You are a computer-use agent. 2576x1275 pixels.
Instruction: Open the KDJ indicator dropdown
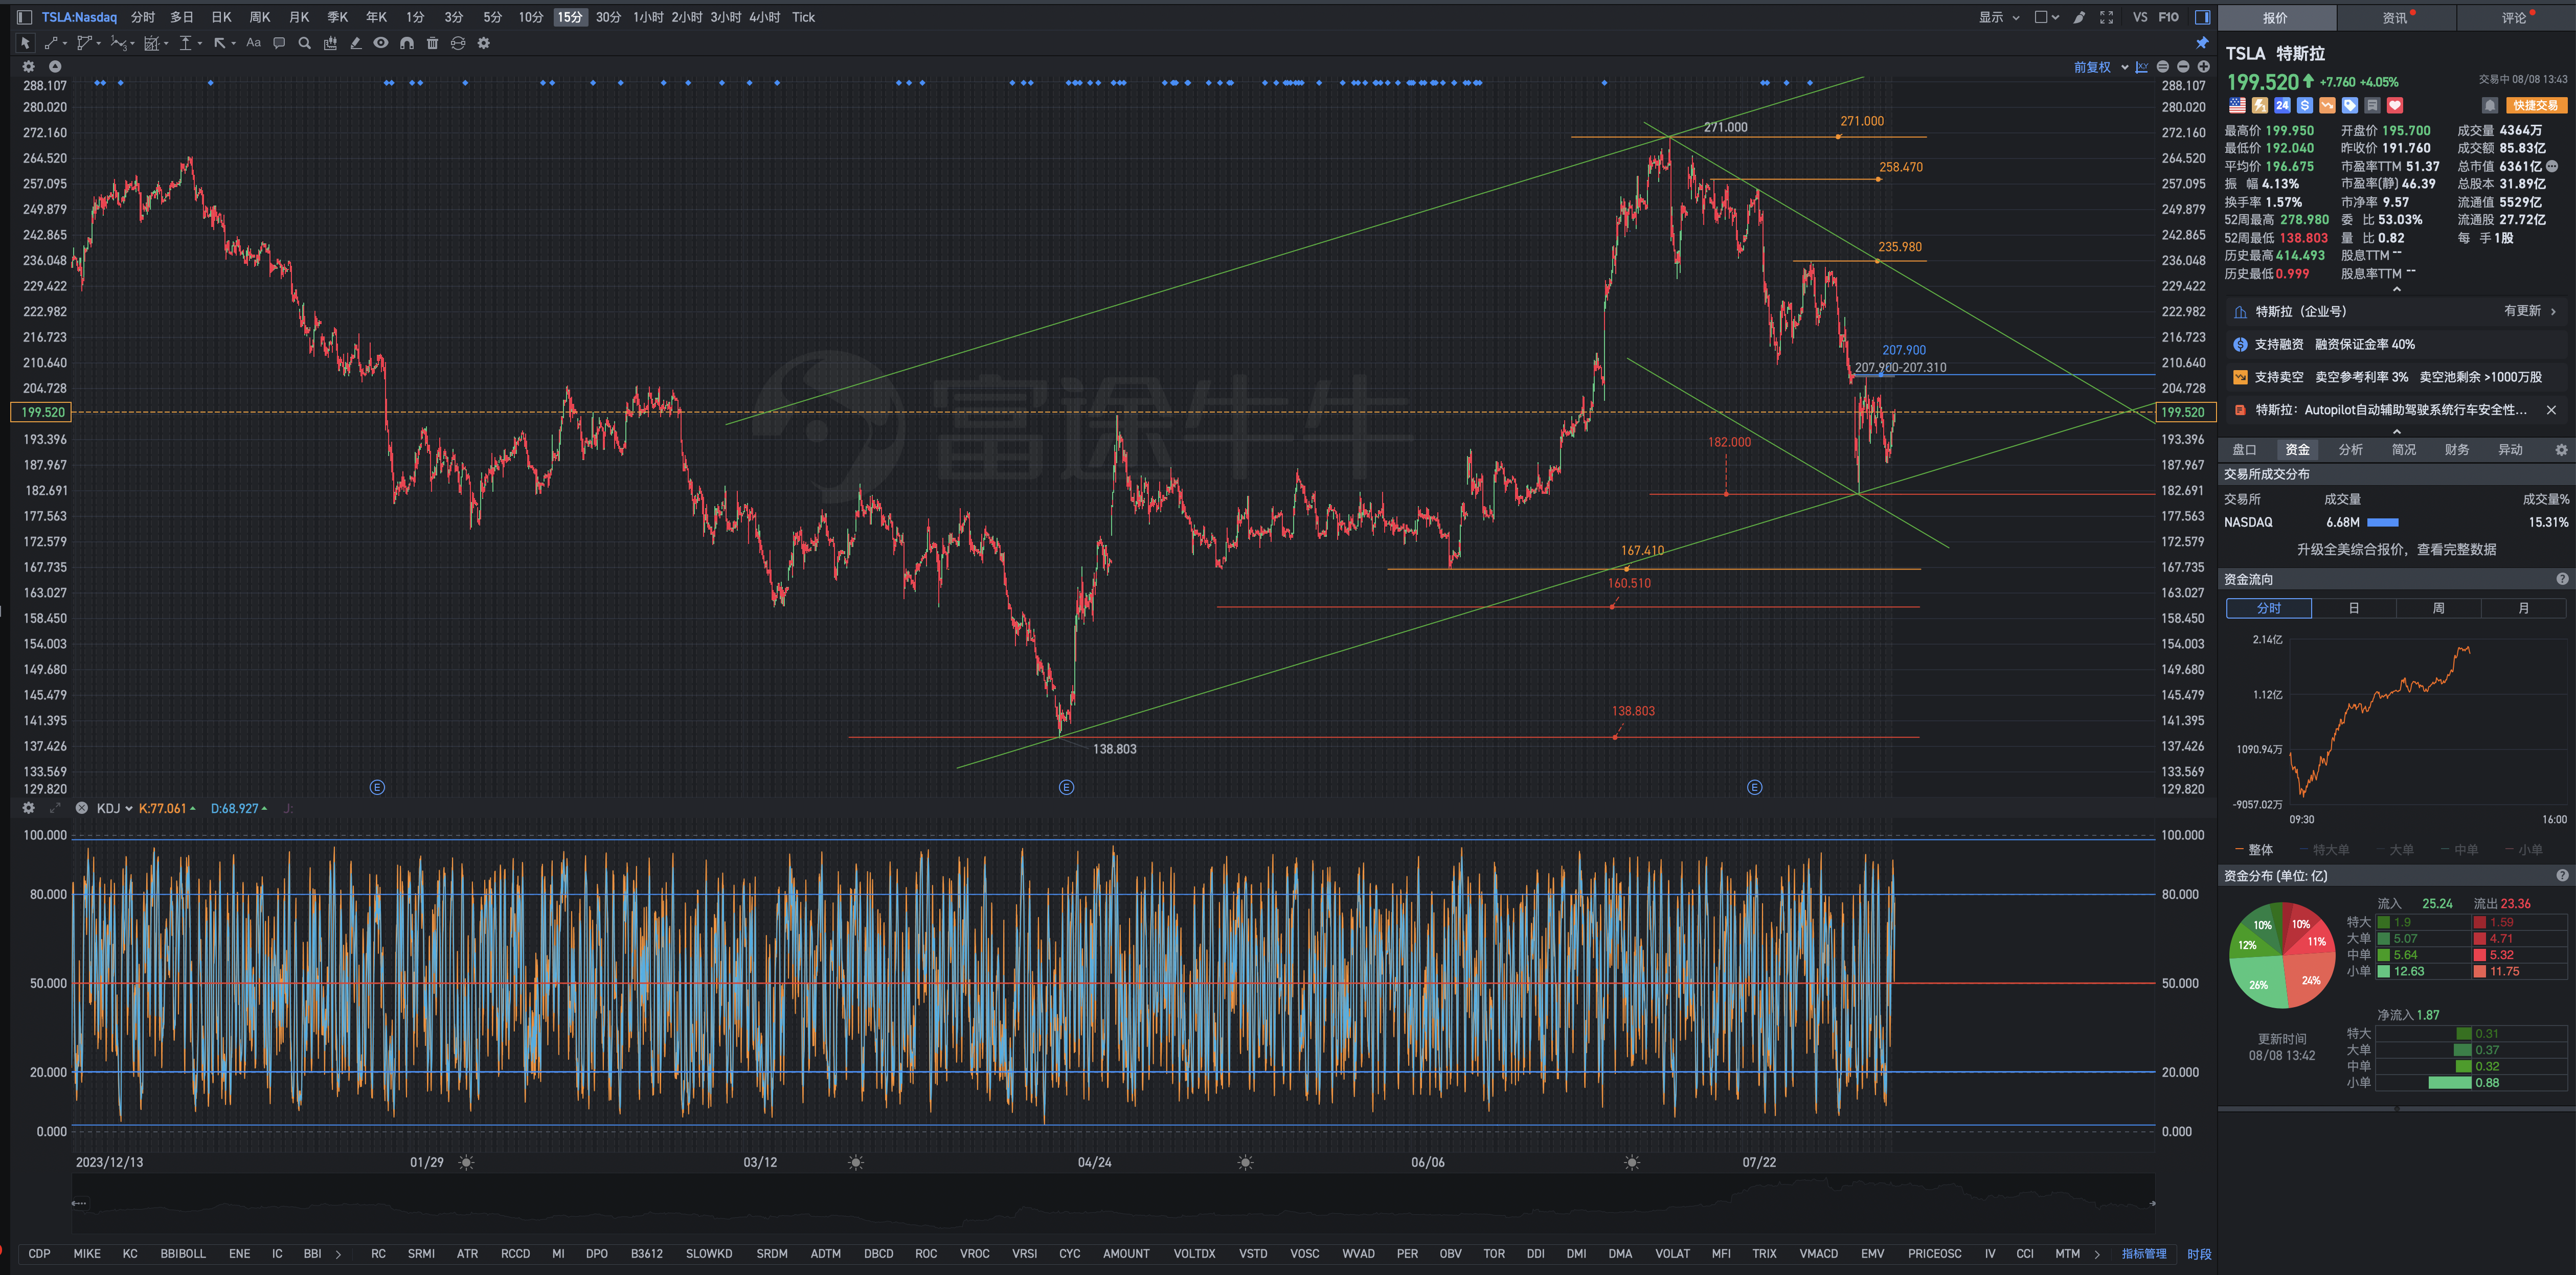(x=114, y=808)
